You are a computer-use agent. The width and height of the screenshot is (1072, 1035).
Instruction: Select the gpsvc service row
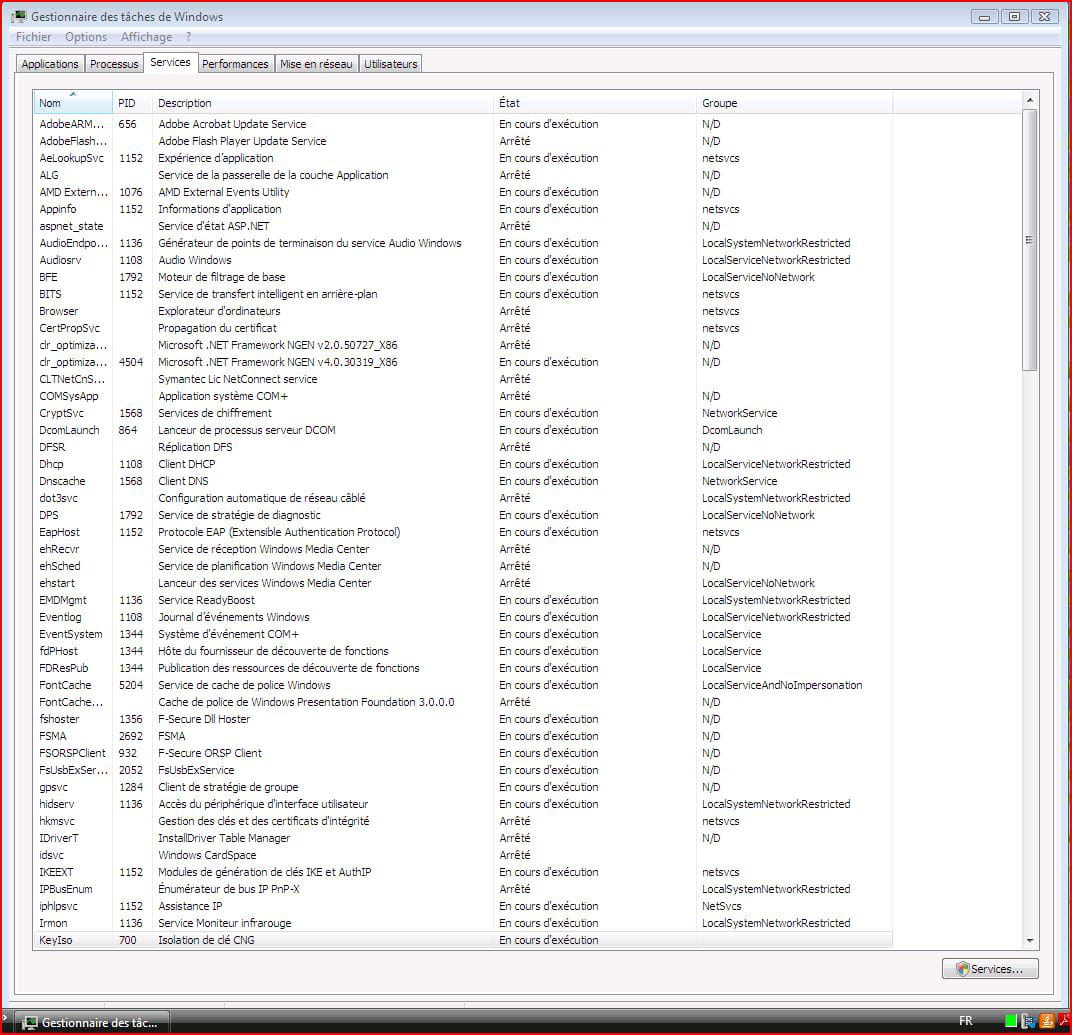click(x=462, y=787)
